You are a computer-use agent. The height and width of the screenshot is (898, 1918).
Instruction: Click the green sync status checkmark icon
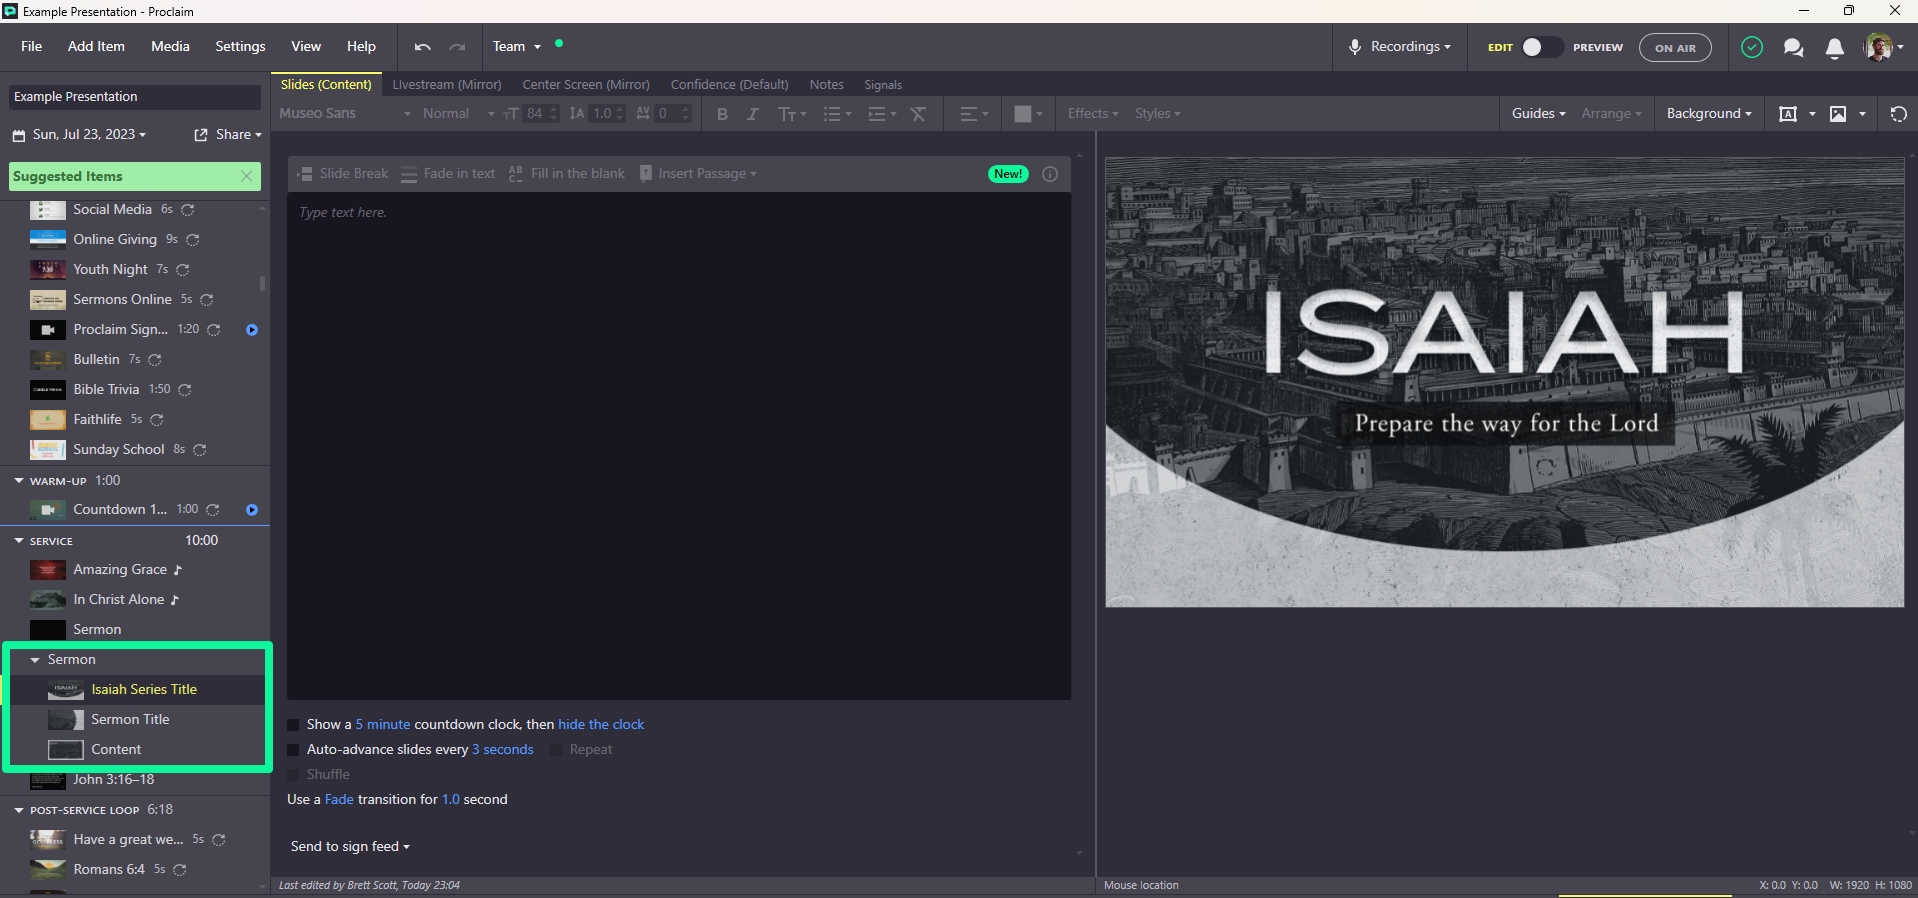click(x=1751, y=48)
